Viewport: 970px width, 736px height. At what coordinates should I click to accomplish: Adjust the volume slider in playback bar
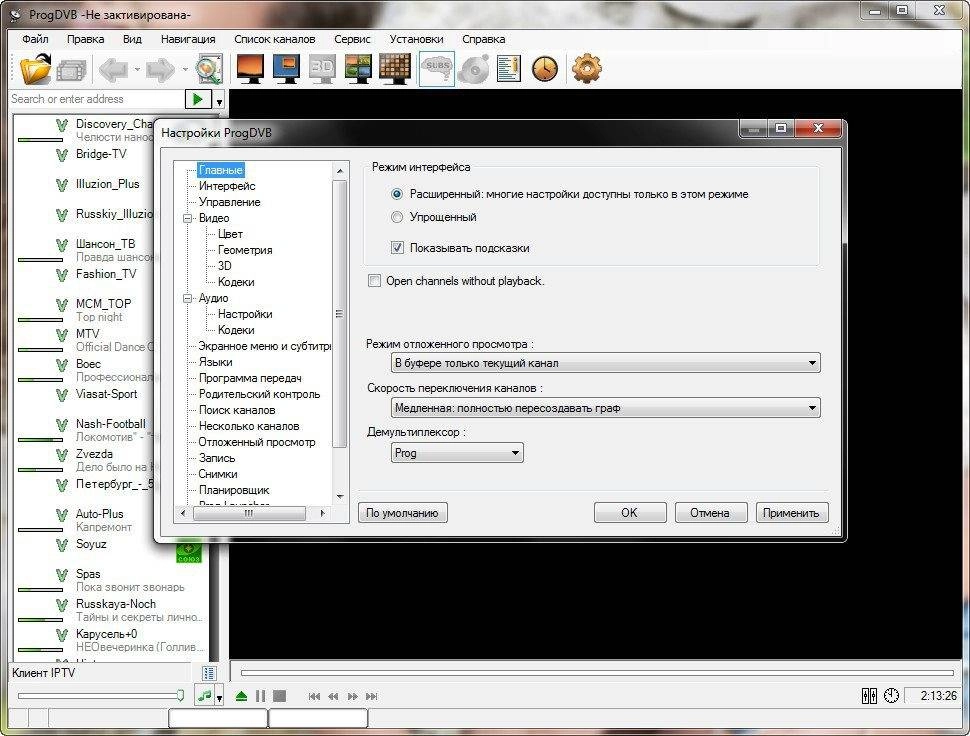101,696
